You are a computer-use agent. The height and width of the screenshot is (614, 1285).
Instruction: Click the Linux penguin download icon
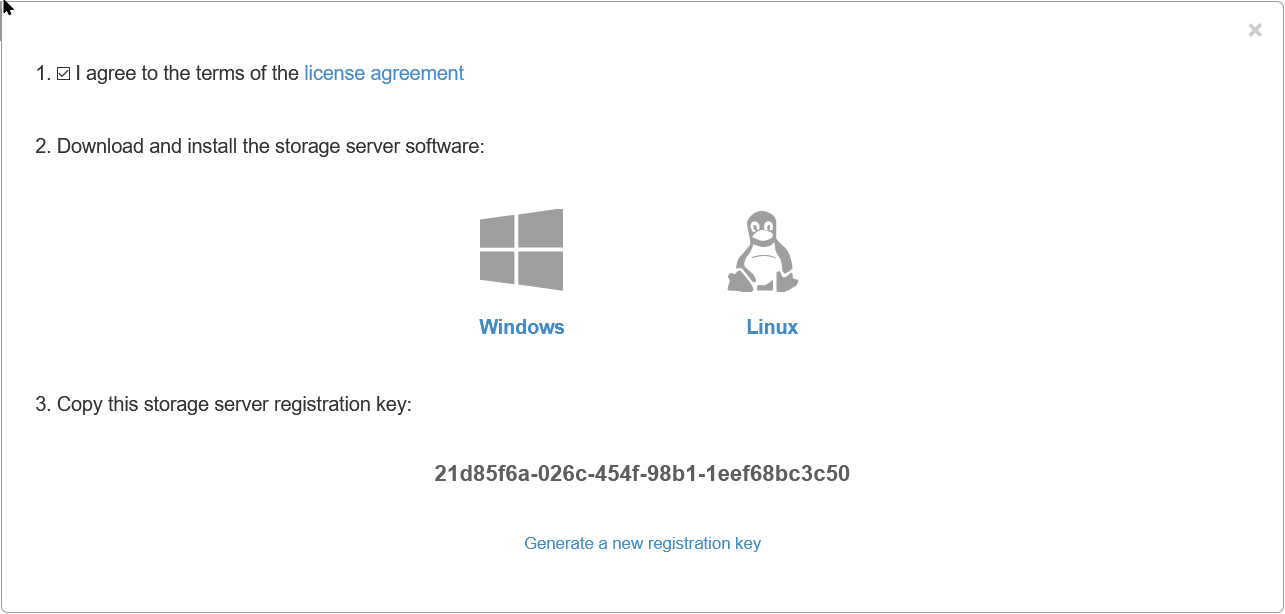tap(763, 252)
